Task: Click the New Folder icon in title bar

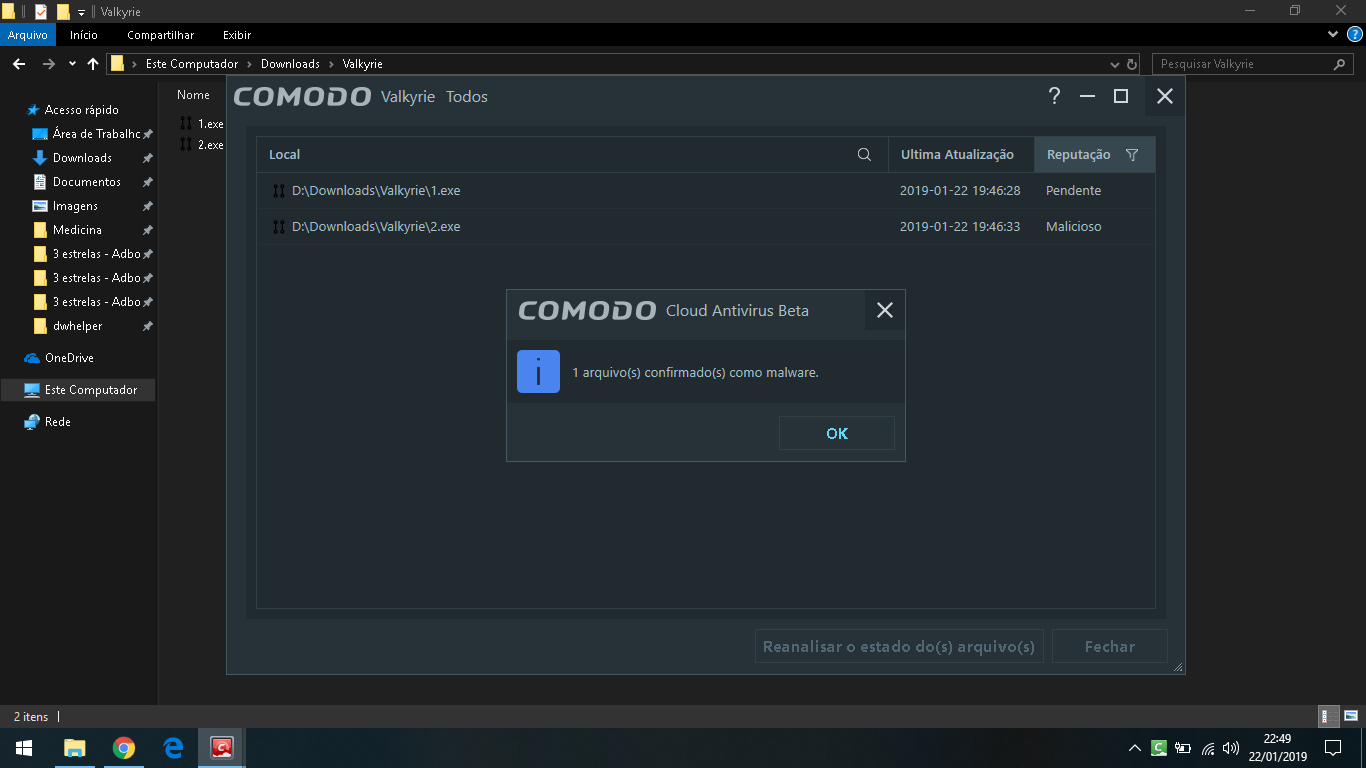Action: tap(63, 12)
